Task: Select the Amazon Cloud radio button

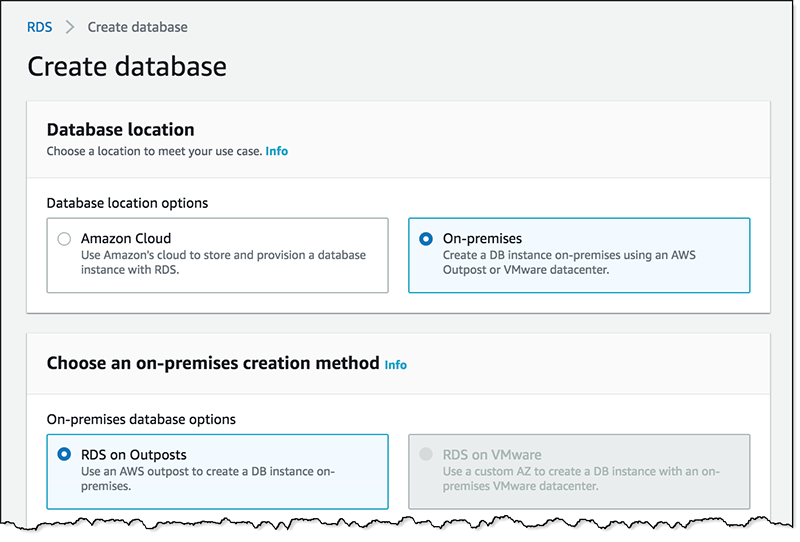Action: click(x=64, y=239)
